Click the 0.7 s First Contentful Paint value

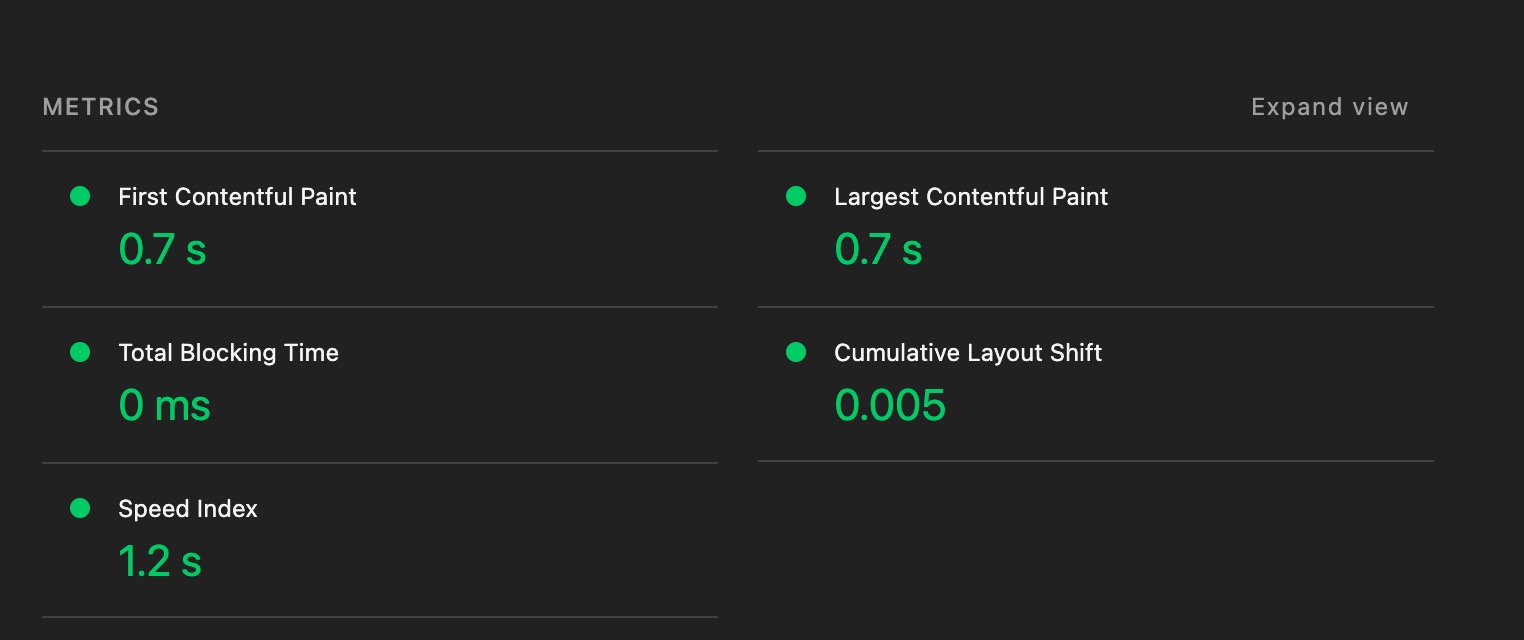tap(162, 249)
